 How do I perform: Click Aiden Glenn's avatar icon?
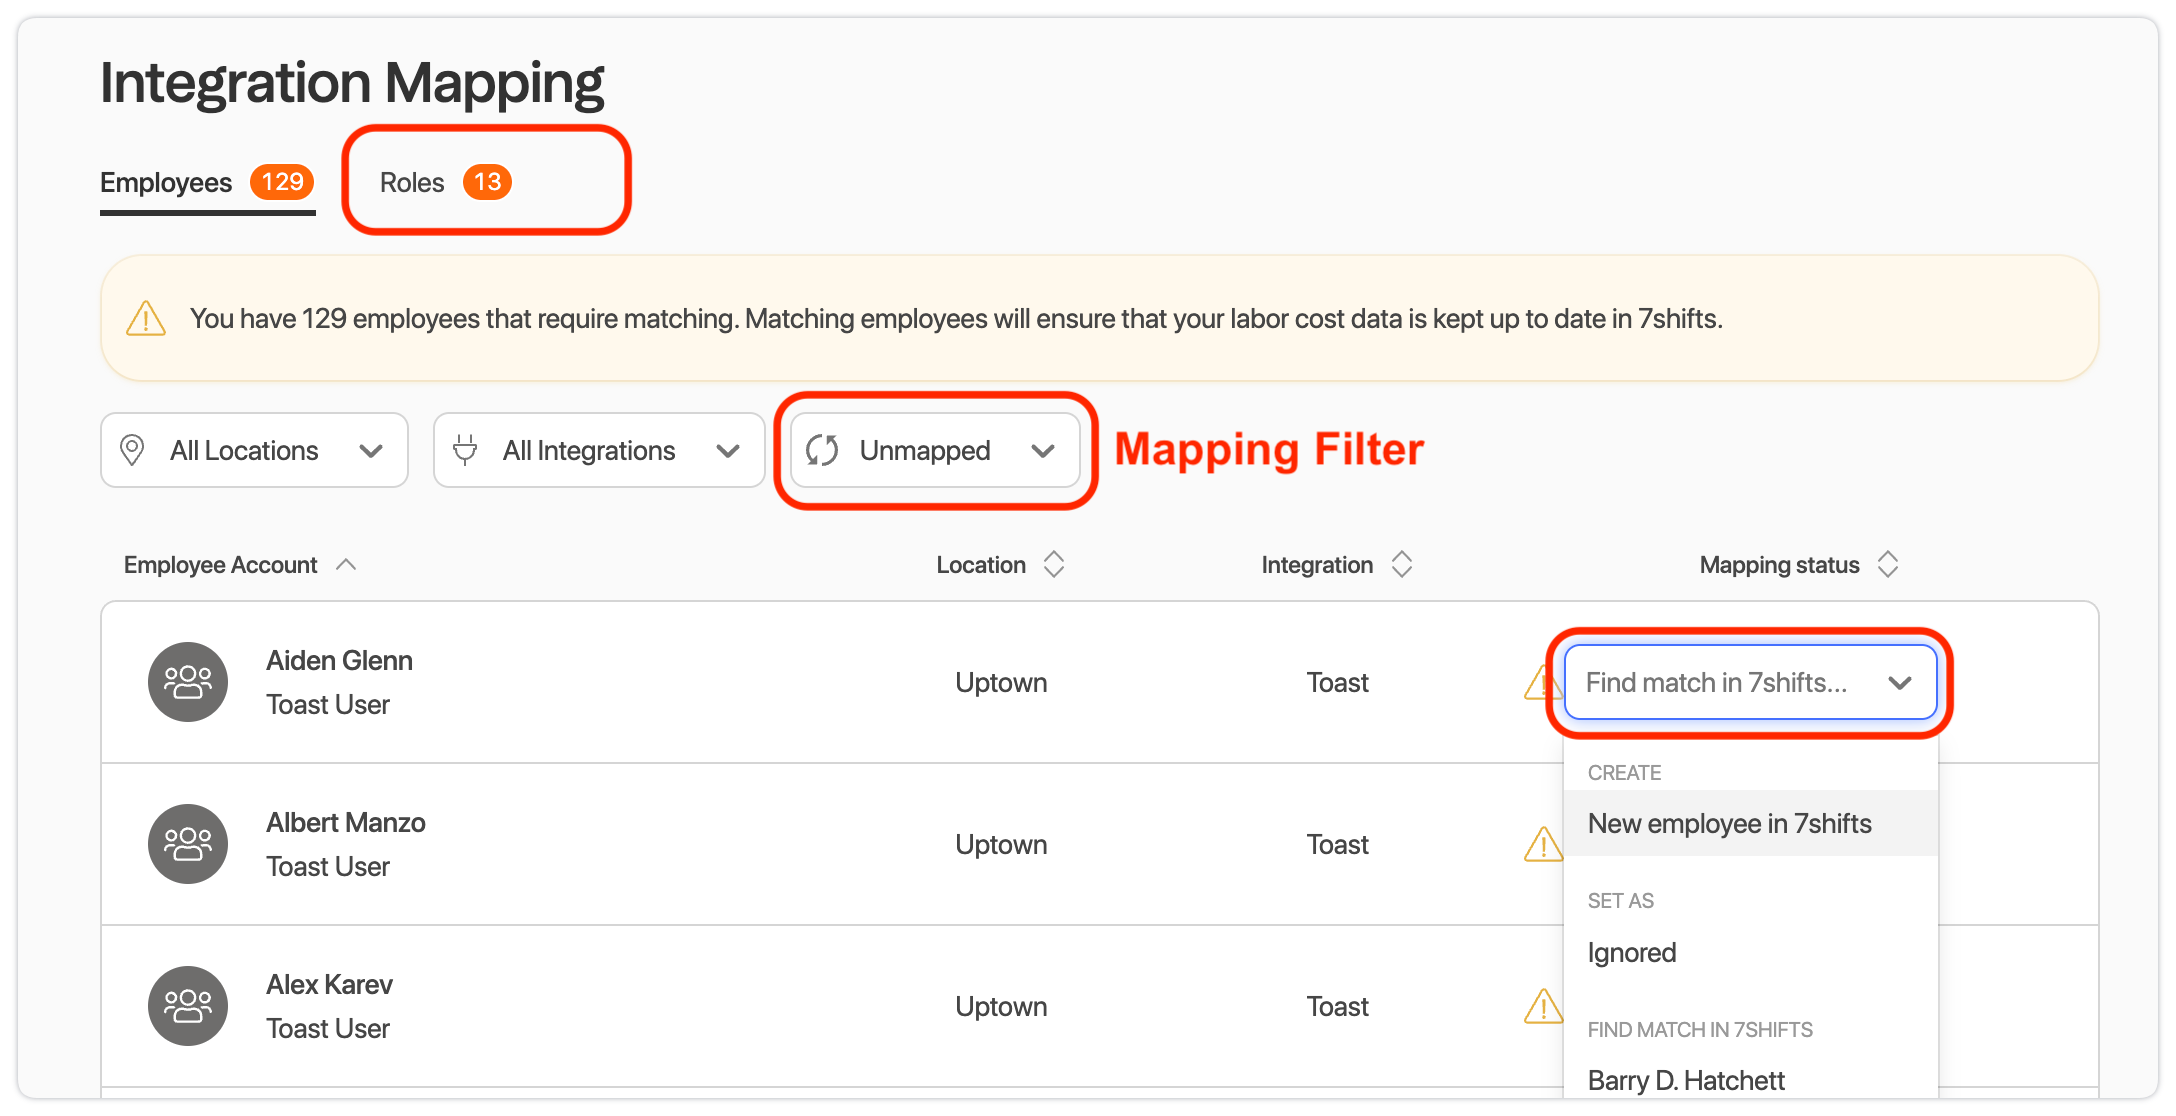pyautogui.click(x=188, y=682)
